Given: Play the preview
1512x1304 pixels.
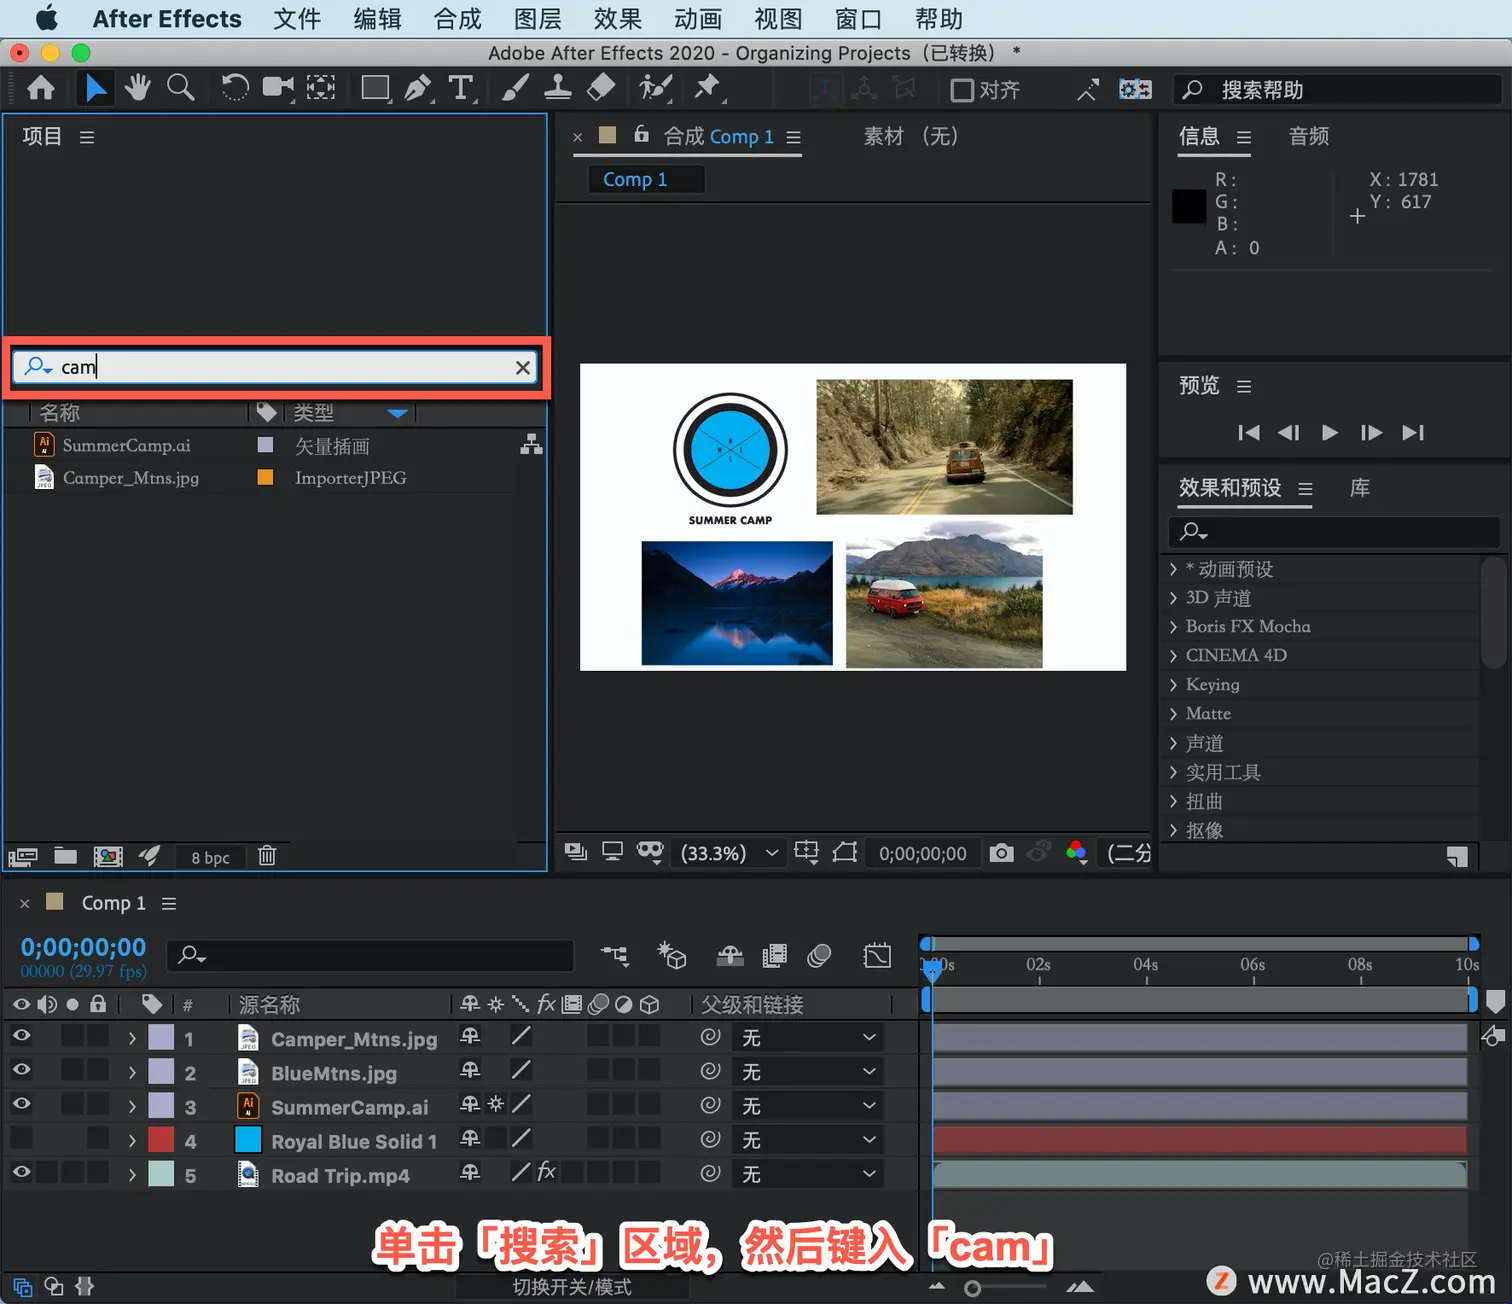Looking at the screenshot, I should 1330,432.
